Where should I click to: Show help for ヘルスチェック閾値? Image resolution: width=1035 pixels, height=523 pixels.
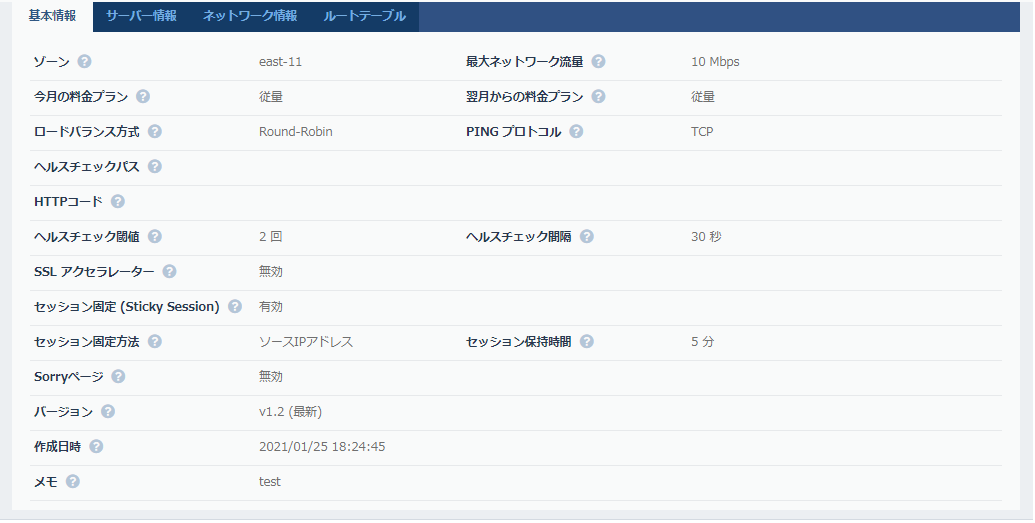[x=155, y=237]
